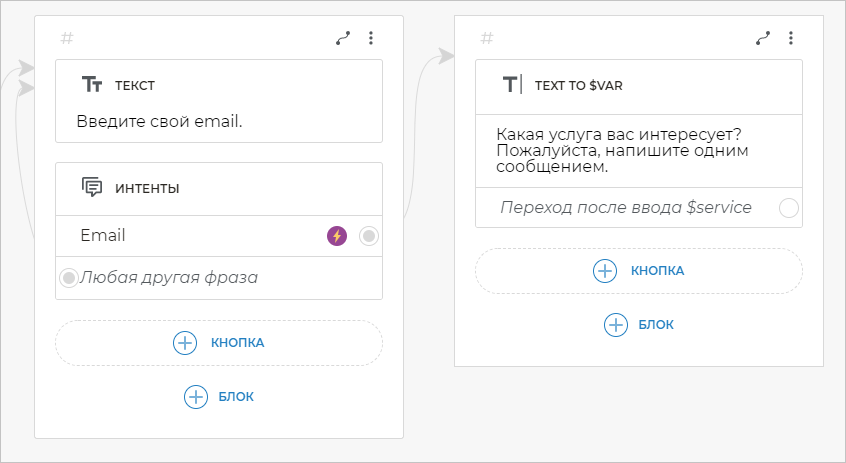
Task: Click the hash symbol on left card
Action: click(x=67, y=38)
